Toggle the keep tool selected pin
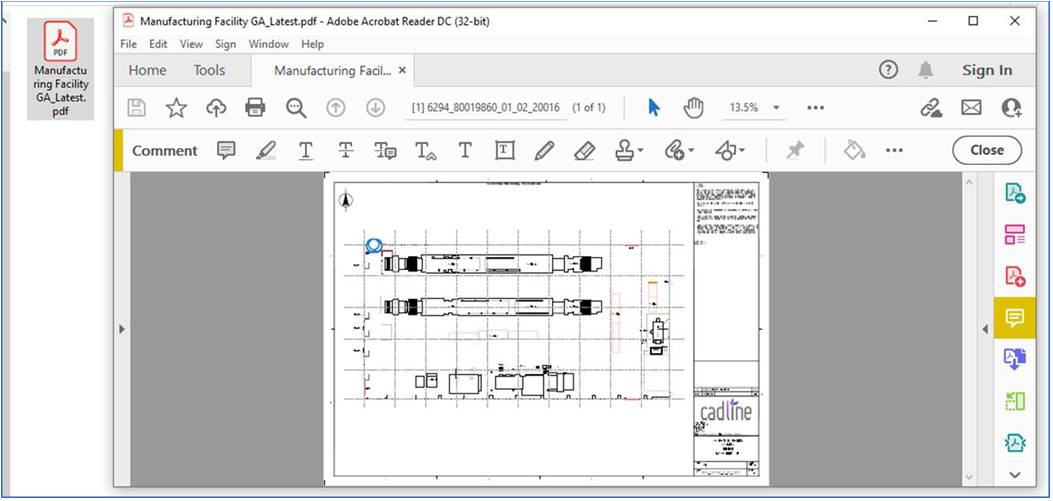This screenshot has width=1053, height=501. [x=795, y=150]
